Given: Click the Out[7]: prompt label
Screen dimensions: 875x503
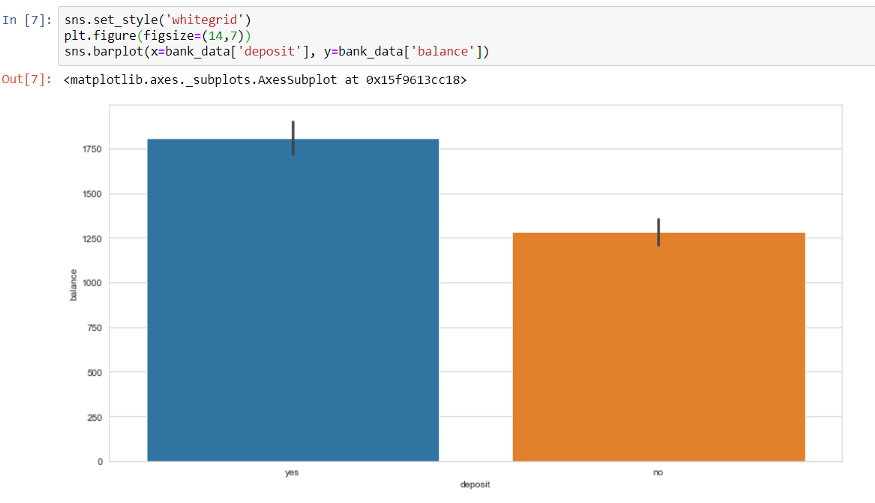Looking at the screenshot, I should pos(27,79).
